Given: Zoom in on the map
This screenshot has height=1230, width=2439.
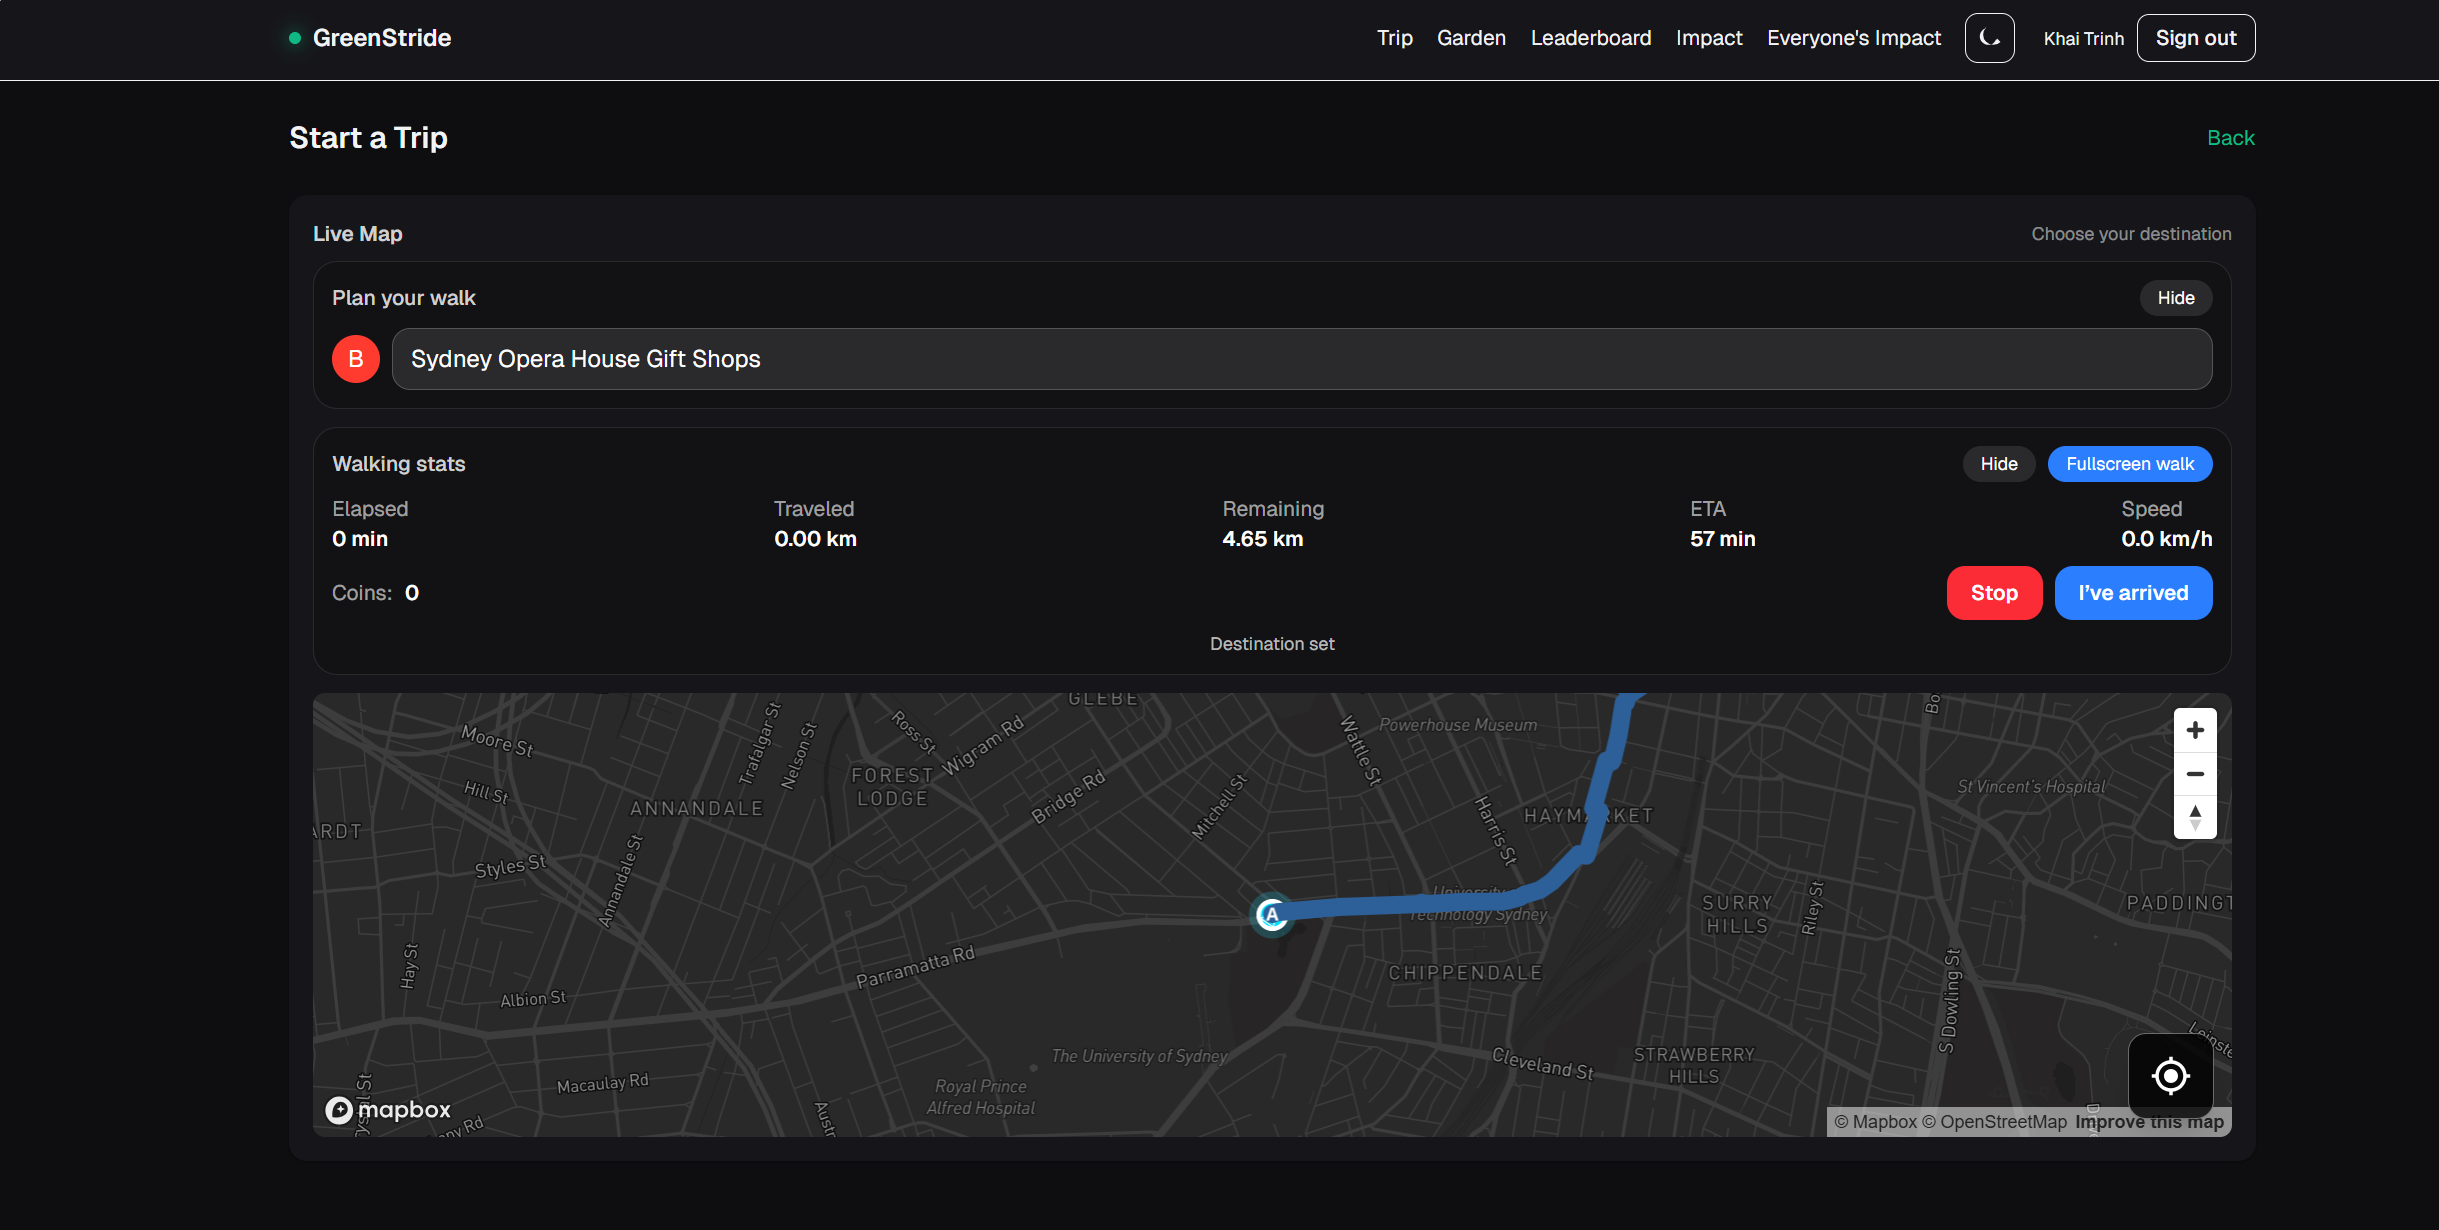Looking at the screenshot, I should pos(2195,730).
